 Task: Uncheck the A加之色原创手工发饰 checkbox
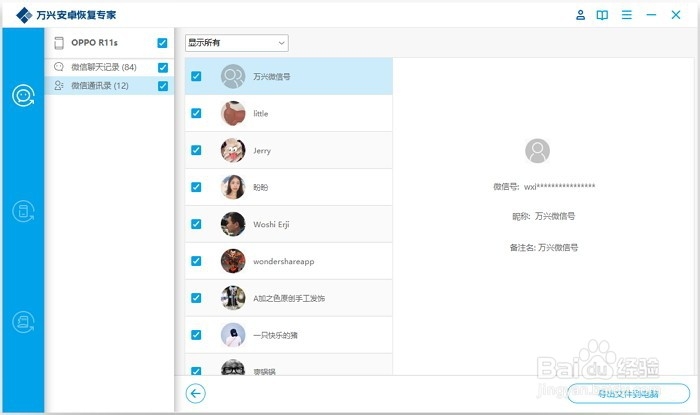196,298
